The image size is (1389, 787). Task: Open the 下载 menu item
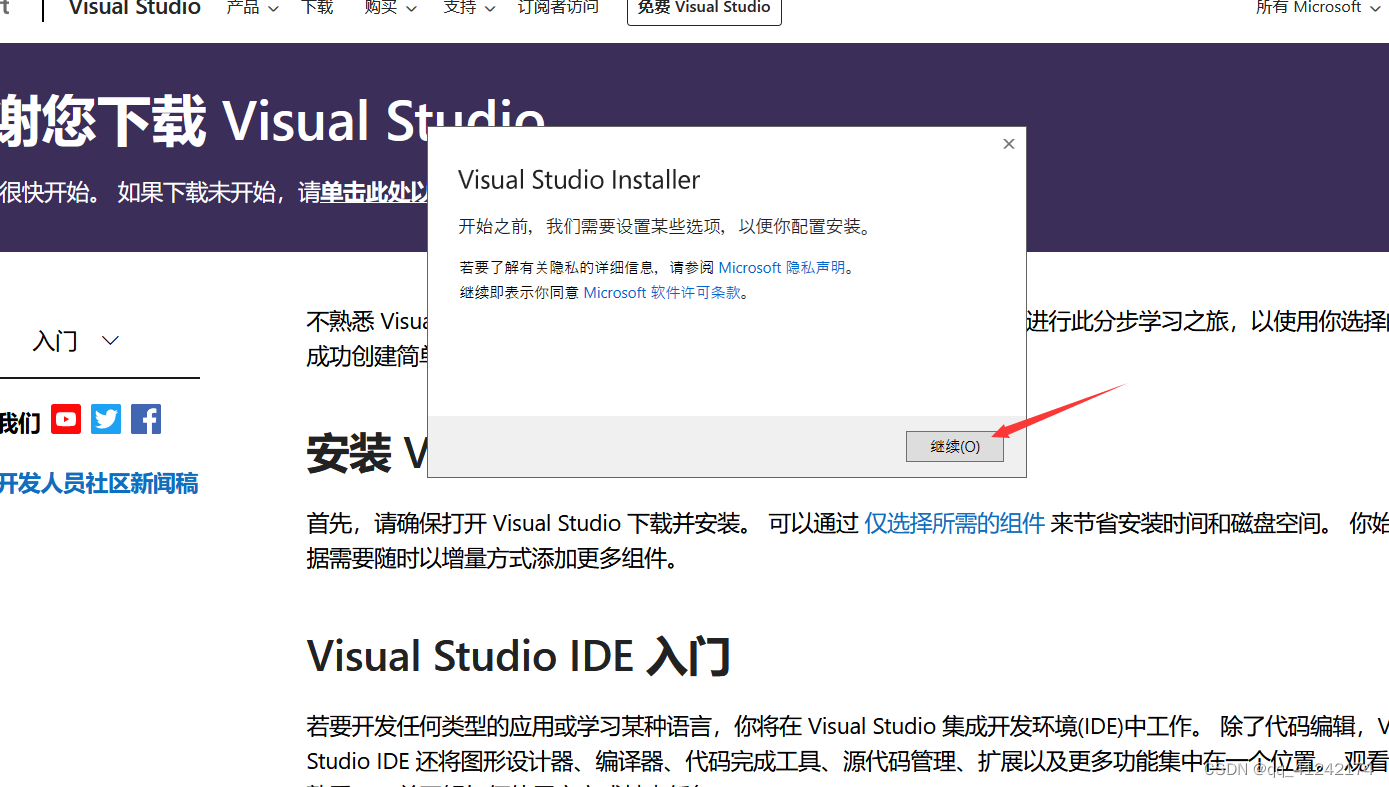click(317, 8)
